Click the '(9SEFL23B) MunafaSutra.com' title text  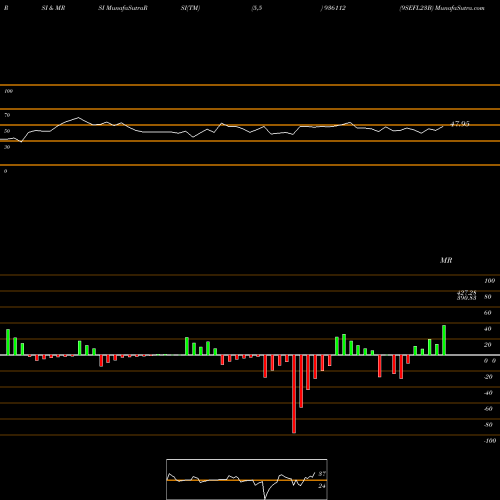point(442,8)
